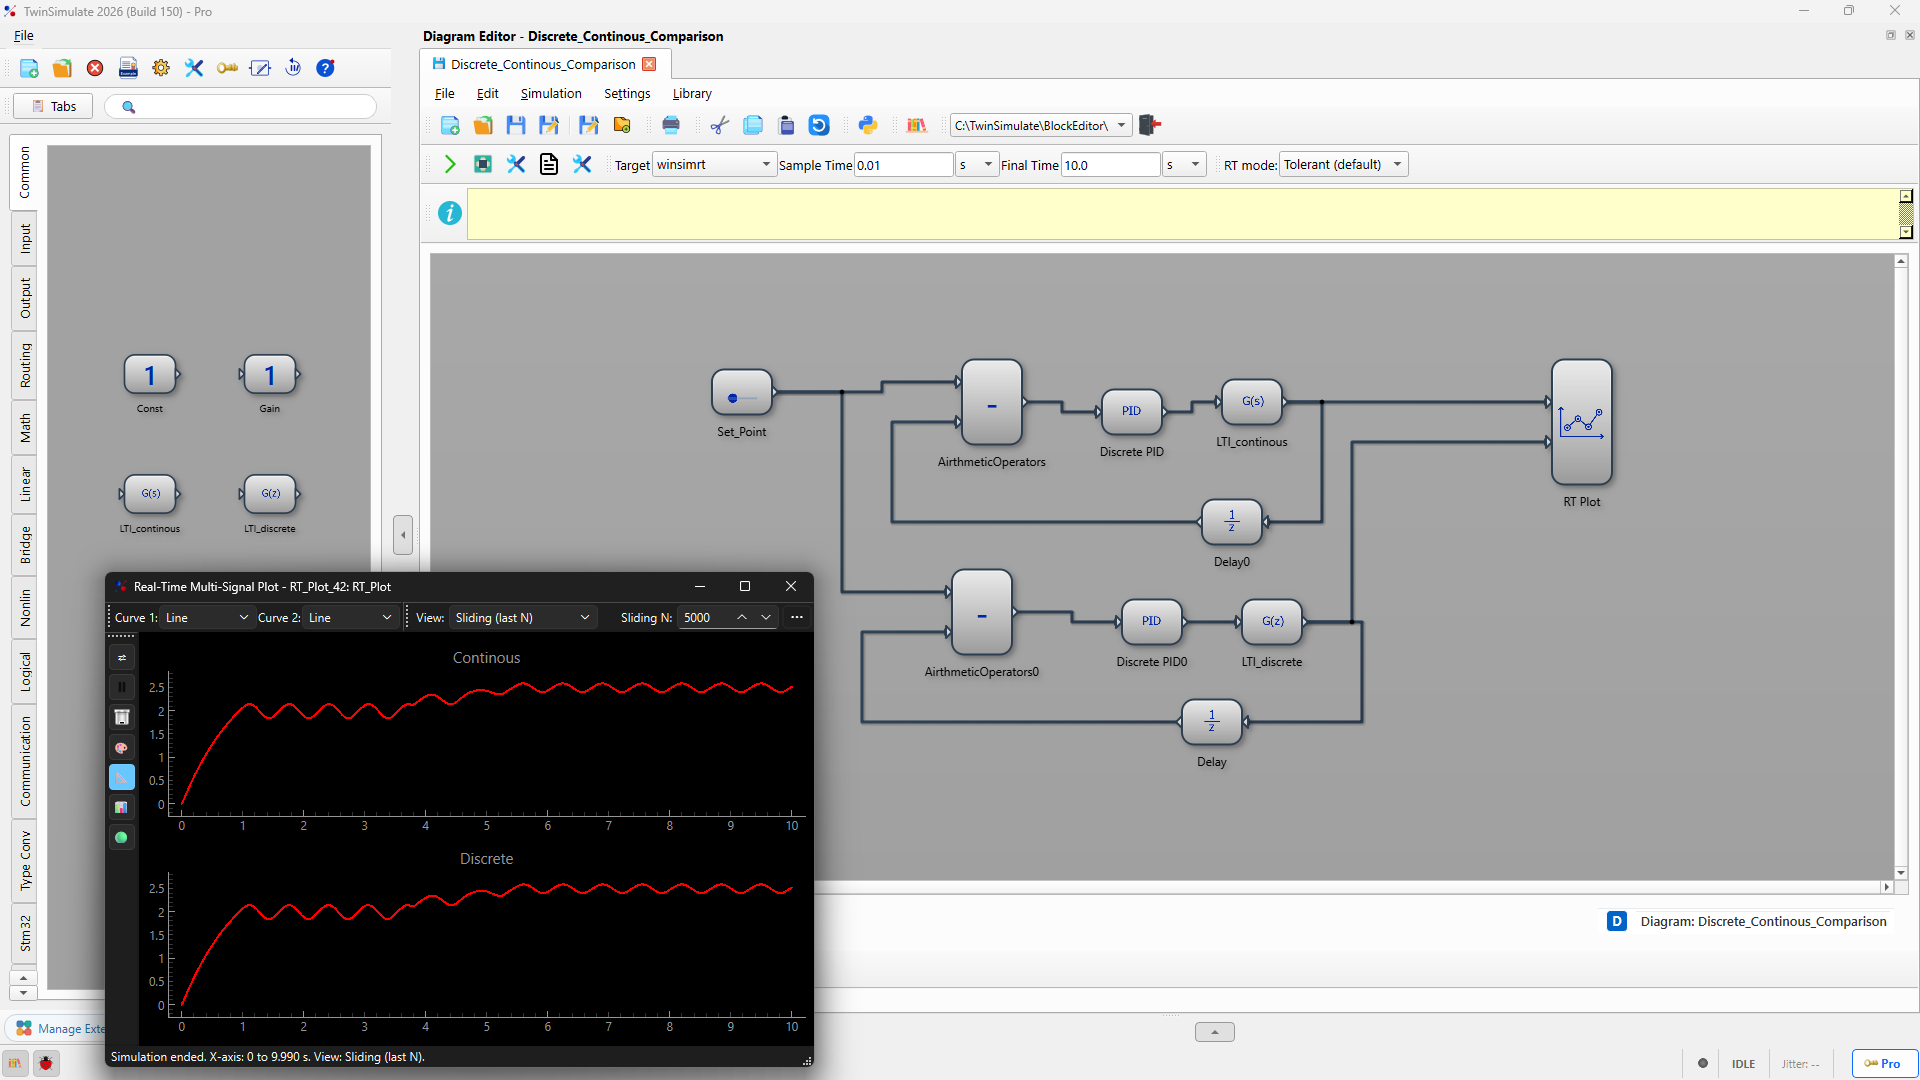Click the three-dots more options in plot toolbar
This screenshot has height=1080, width=1920.
(797, 617)
